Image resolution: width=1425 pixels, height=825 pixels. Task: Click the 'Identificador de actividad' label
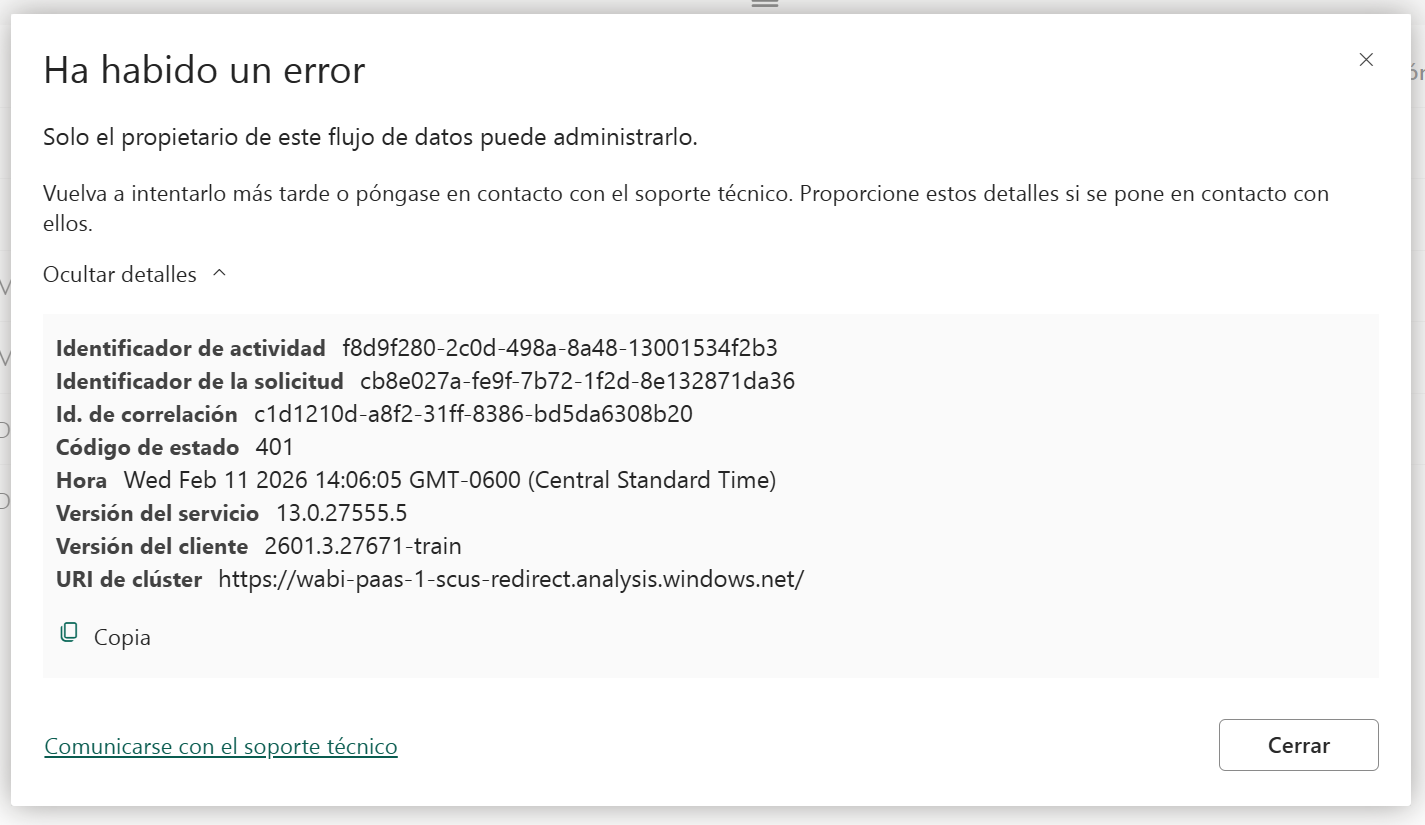coord(191,348)
